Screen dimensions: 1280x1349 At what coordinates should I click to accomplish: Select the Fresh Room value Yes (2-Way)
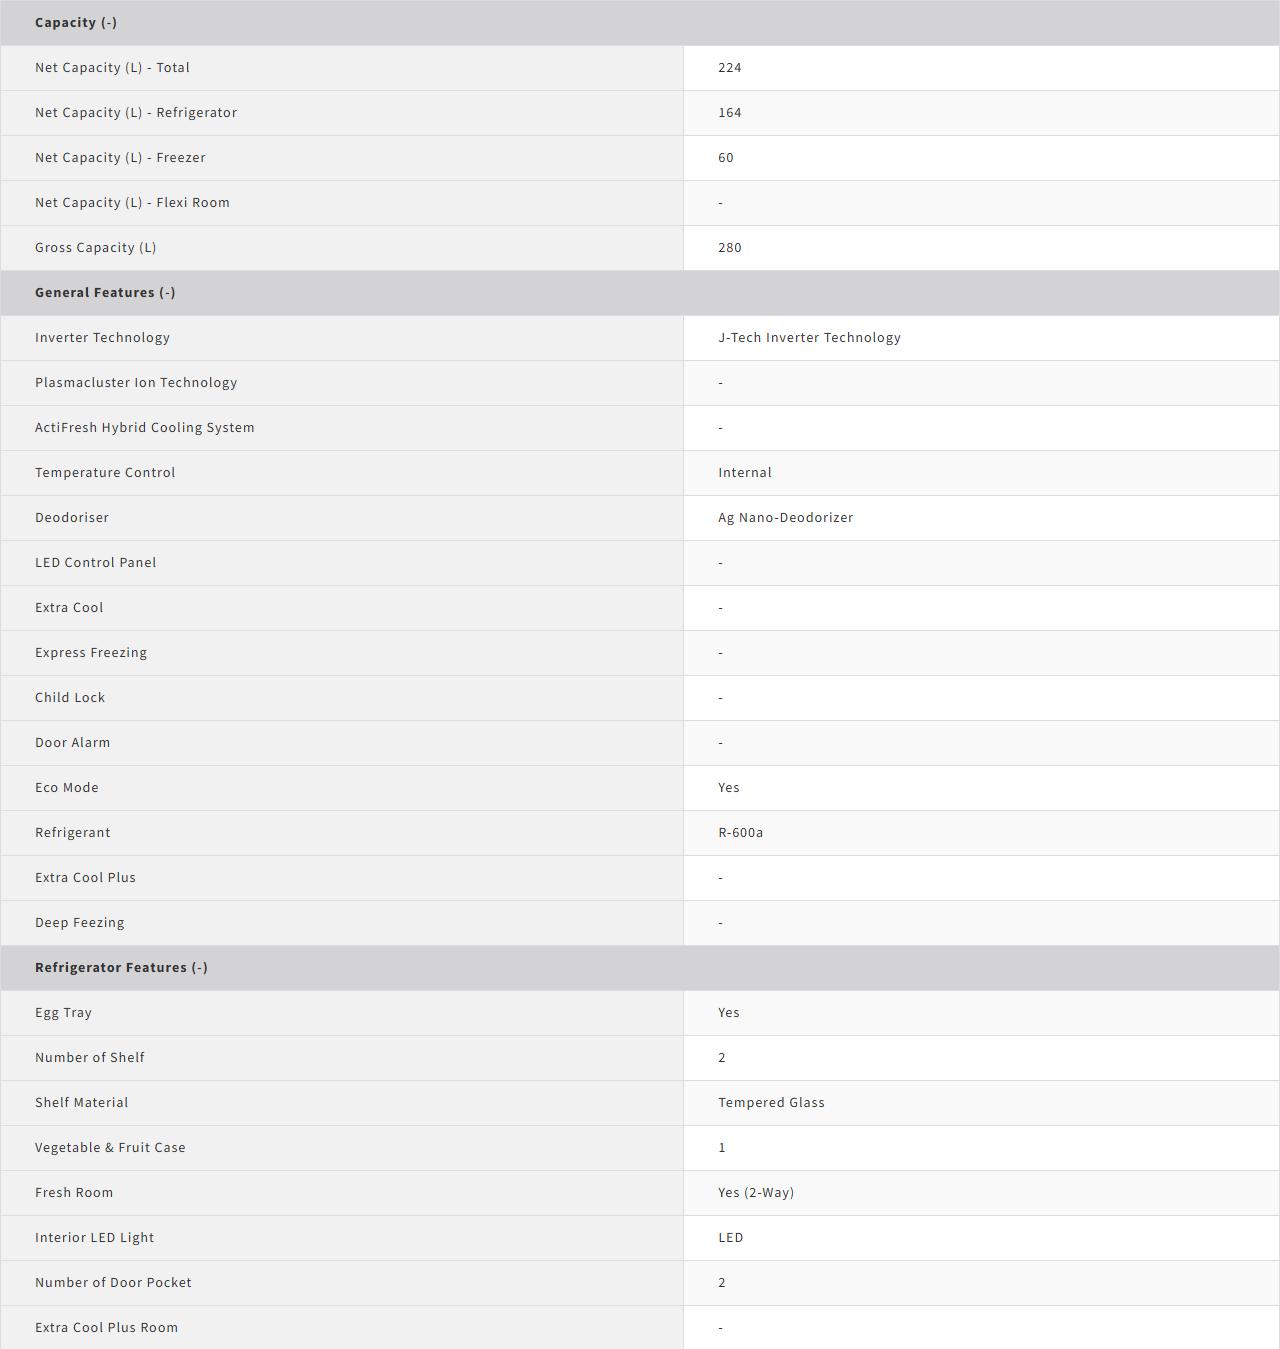tap(756, 1193)
